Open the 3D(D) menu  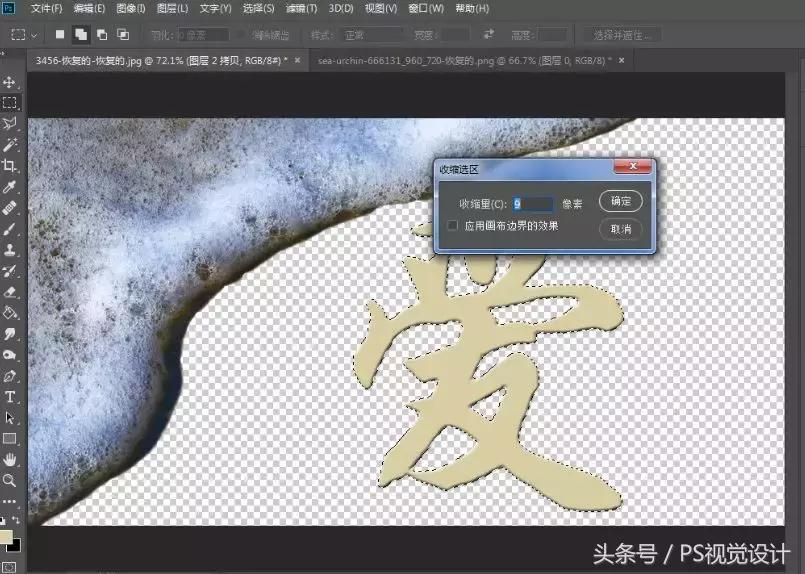coord(341,8)
